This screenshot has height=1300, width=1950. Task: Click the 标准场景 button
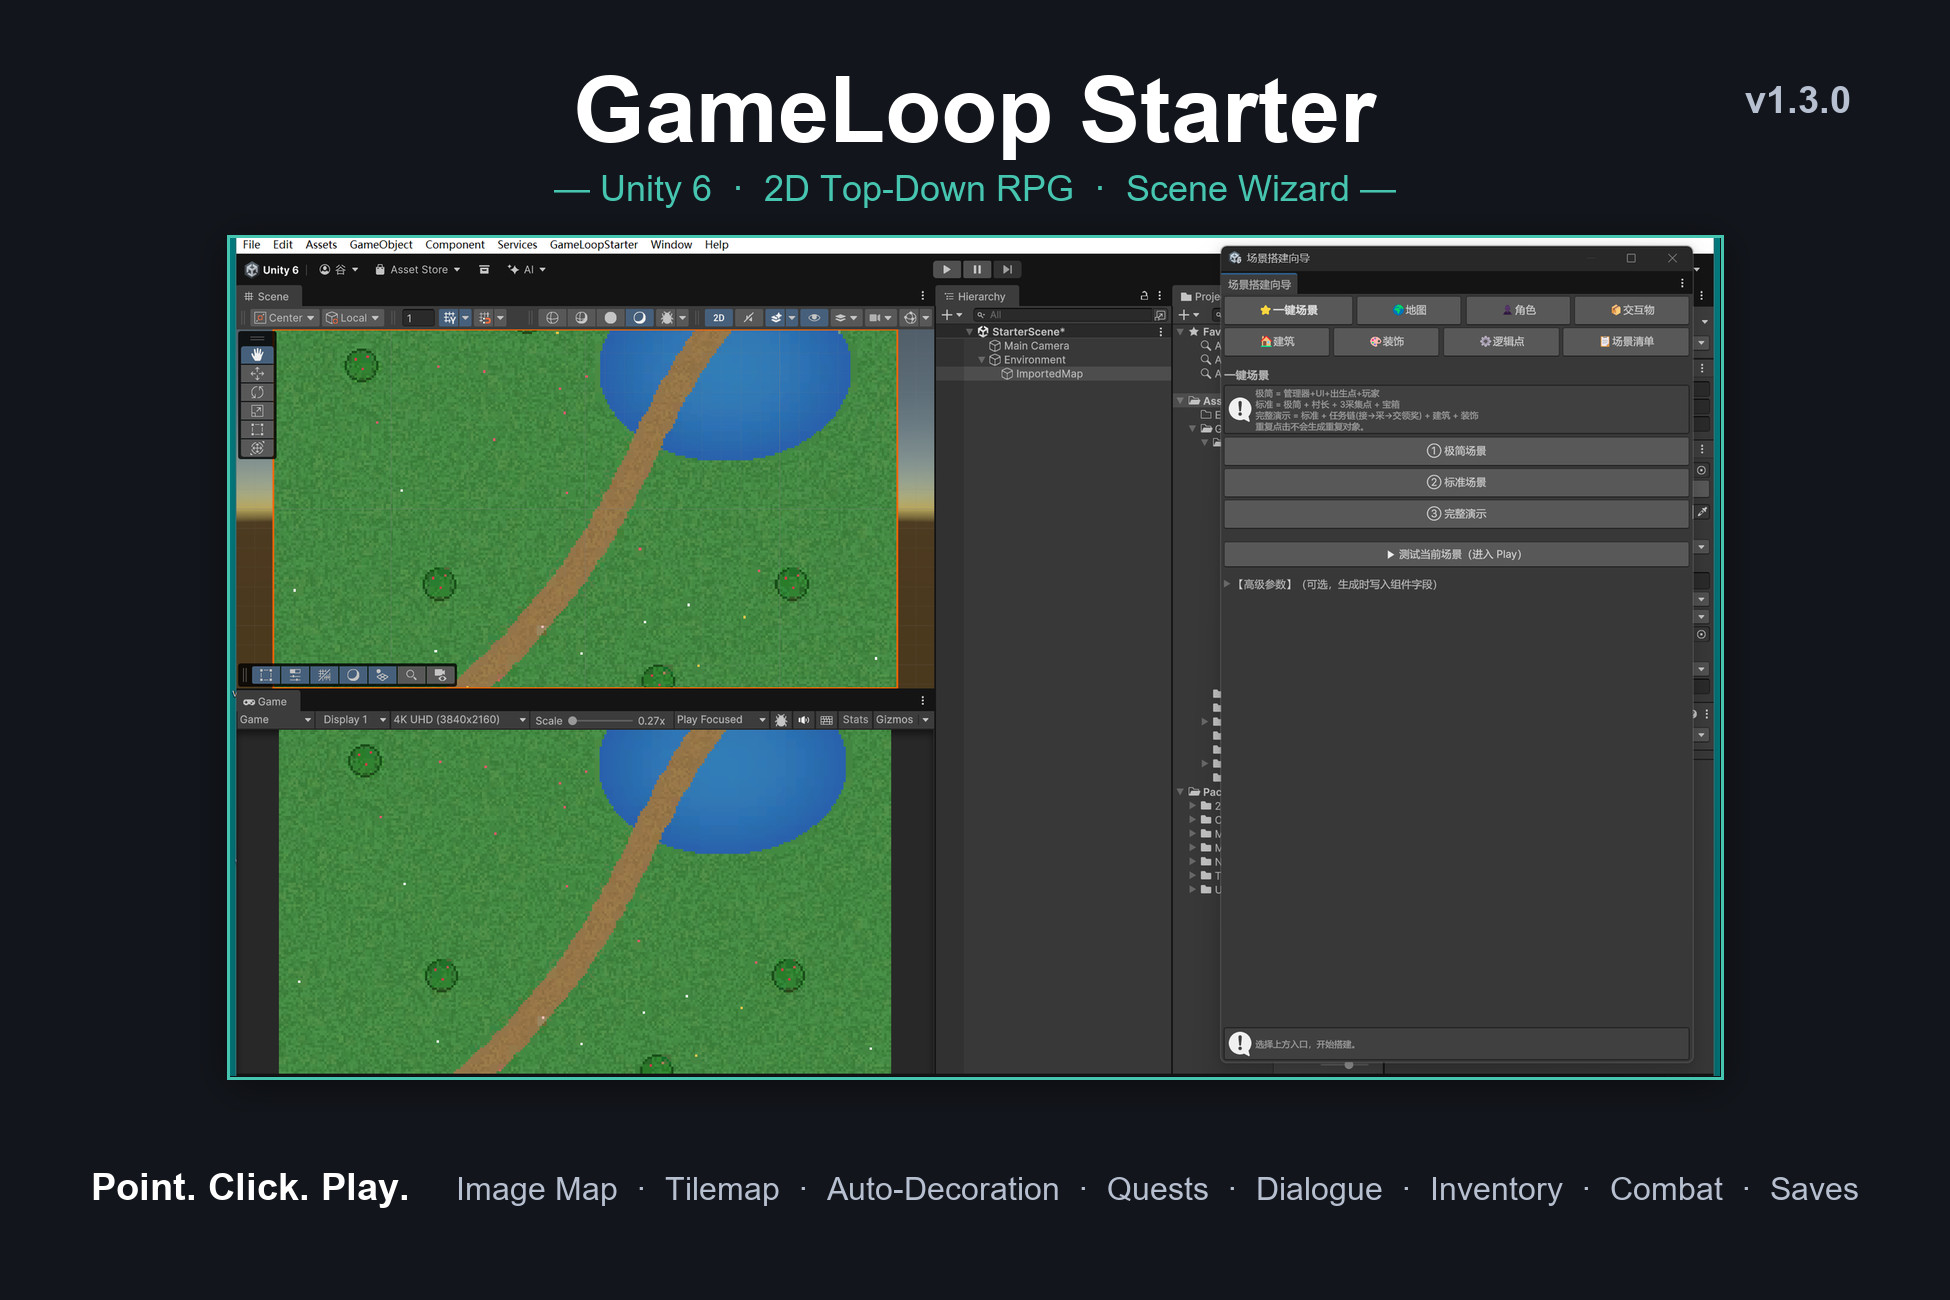point(1456,482)
